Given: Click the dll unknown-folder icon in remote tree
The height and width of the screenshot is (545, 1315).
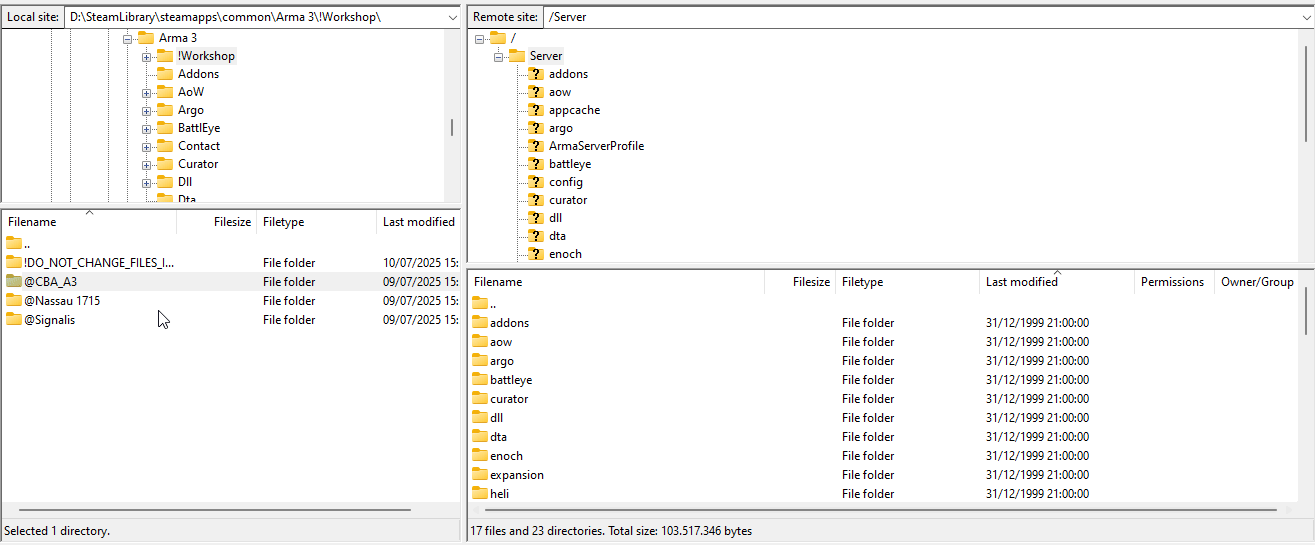Looking at the screenshot, I should point(536,218).
